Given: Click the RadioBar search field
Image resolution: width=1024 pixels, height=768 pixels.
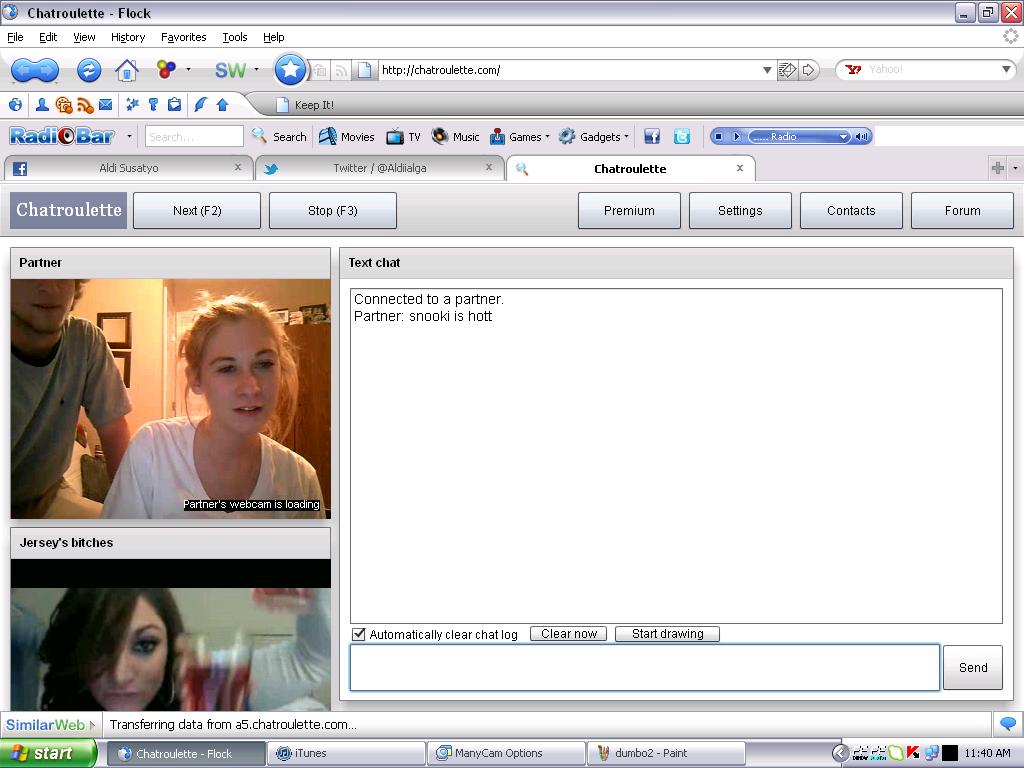Looking at the screenshot, I should point(194,136).
